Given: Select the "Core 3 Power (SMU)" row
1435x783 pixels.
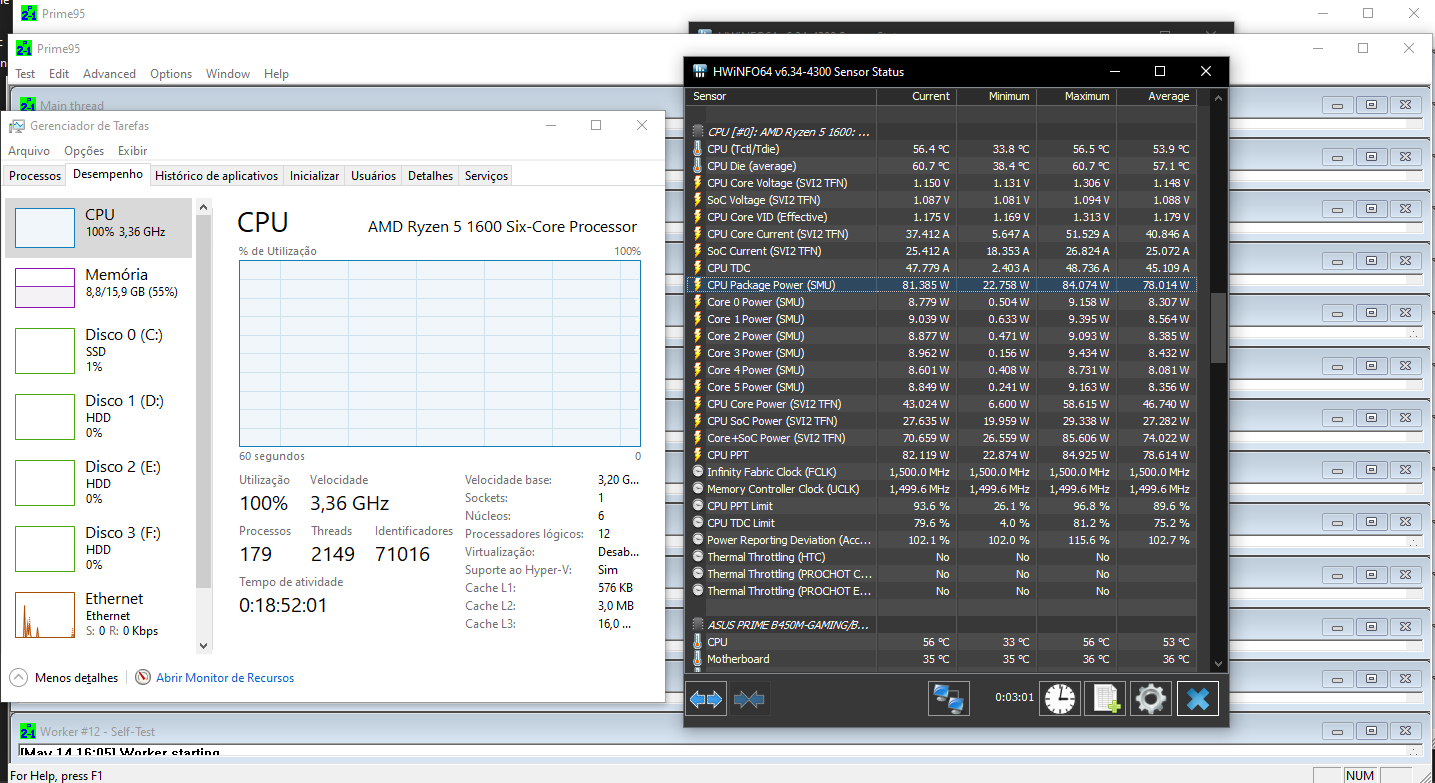Looking at the screenshot, I should 941,353.
